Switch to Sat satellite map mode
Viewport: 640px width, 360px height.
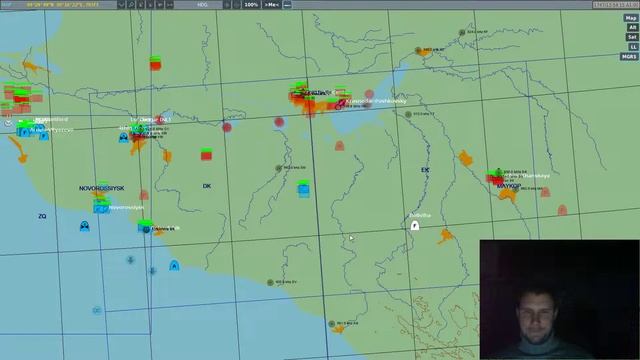pos(632,37)
